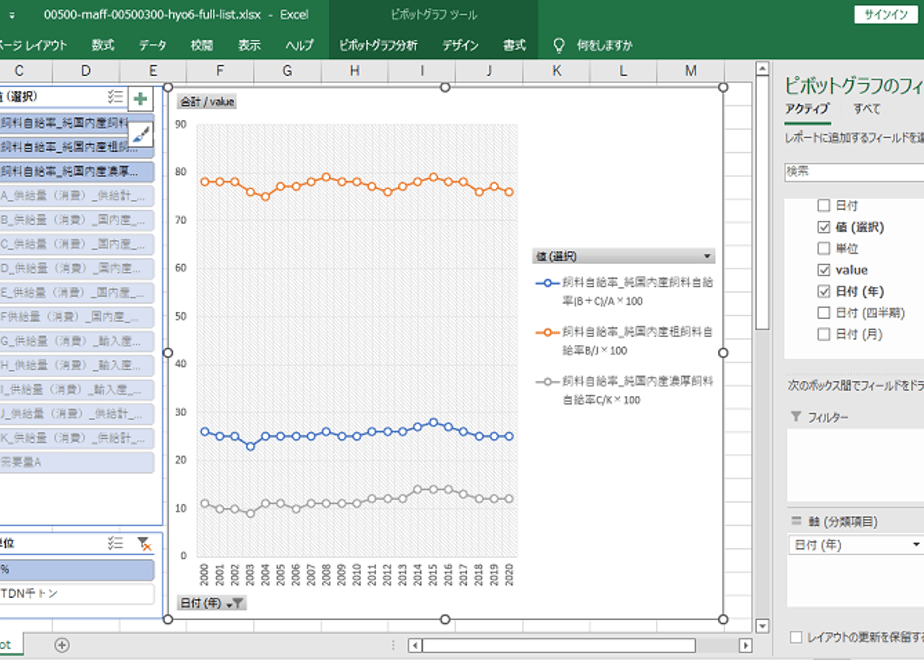Toggle multi-select on the 単位 slicer
Screen dimensions: 924x660
tap(116, 543)
